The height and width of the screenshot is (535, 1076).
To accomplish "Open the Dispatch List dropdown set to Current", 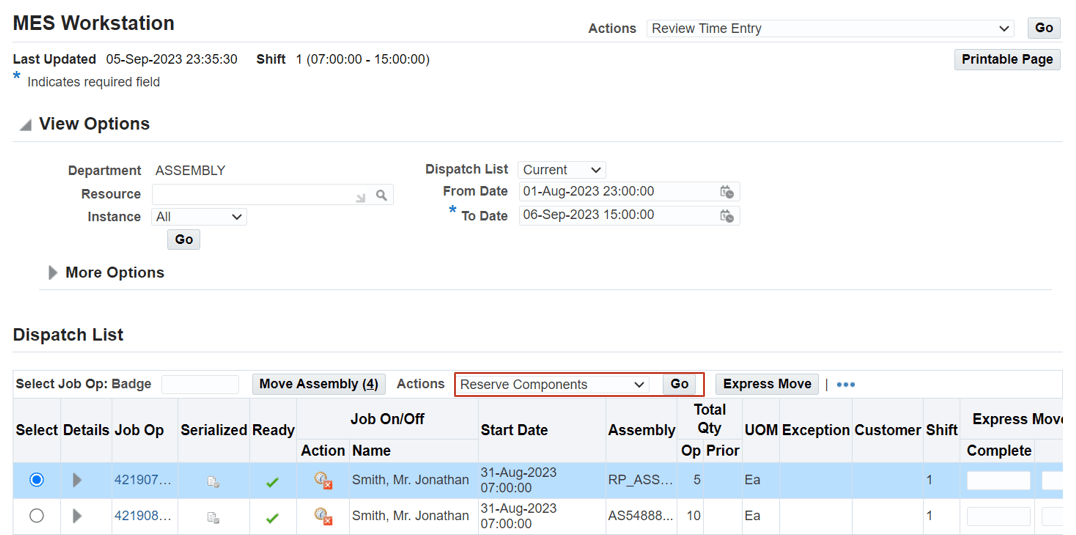I will coord(562,170).
